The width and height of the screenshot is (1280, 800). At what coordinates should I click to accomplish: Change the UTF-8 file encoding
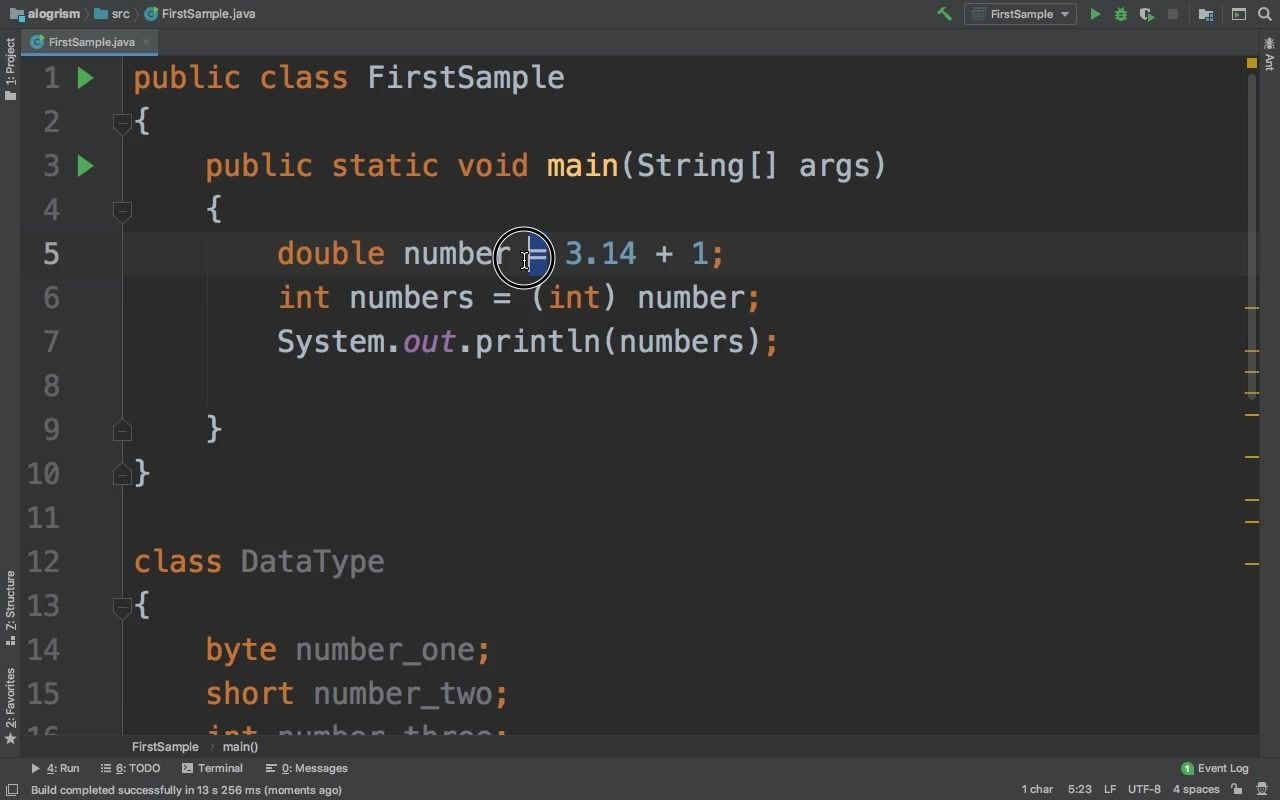[x=1144, y=790]
